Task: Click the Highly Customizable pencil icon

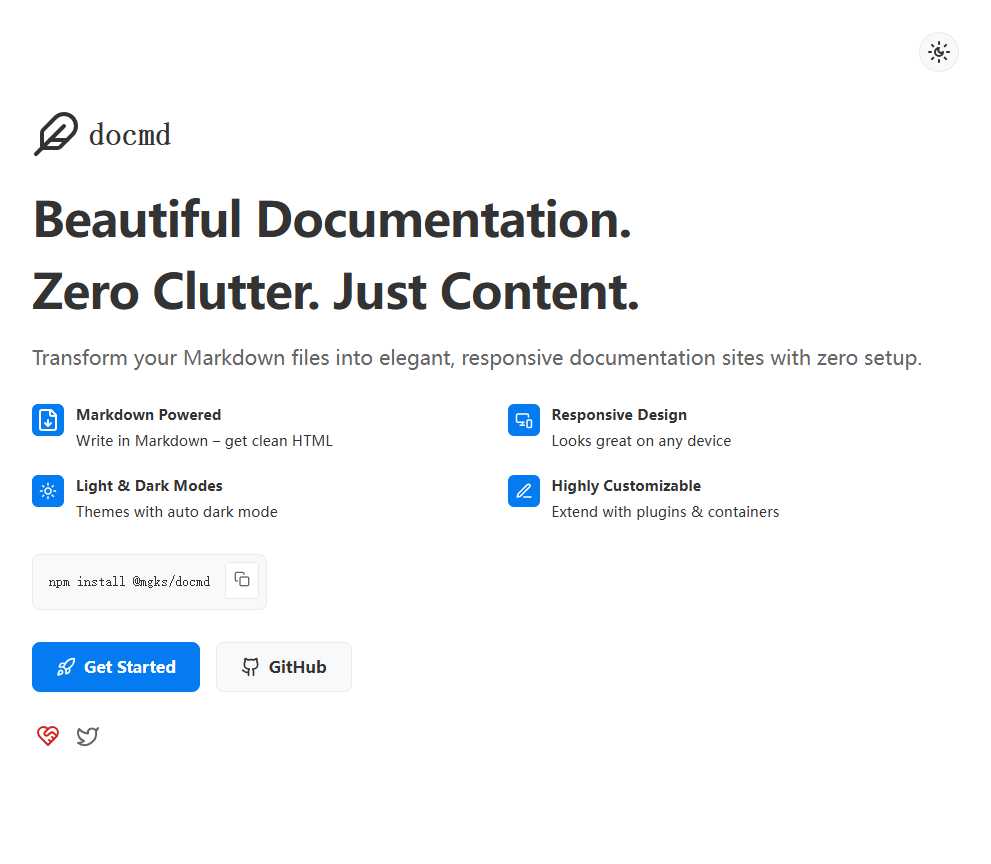Action: (523, 491)
